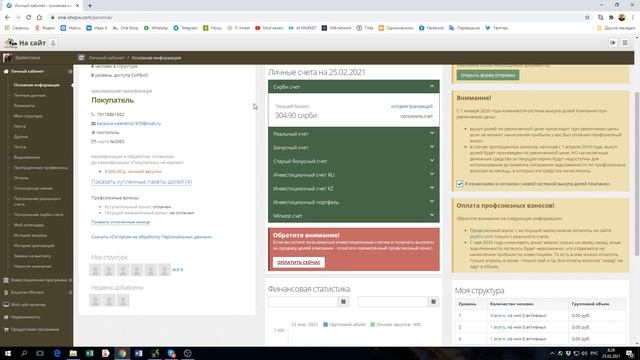Click the start date input field
This screenshot has height=360, width=640.
pyautogui.click(x=303, y=302)
